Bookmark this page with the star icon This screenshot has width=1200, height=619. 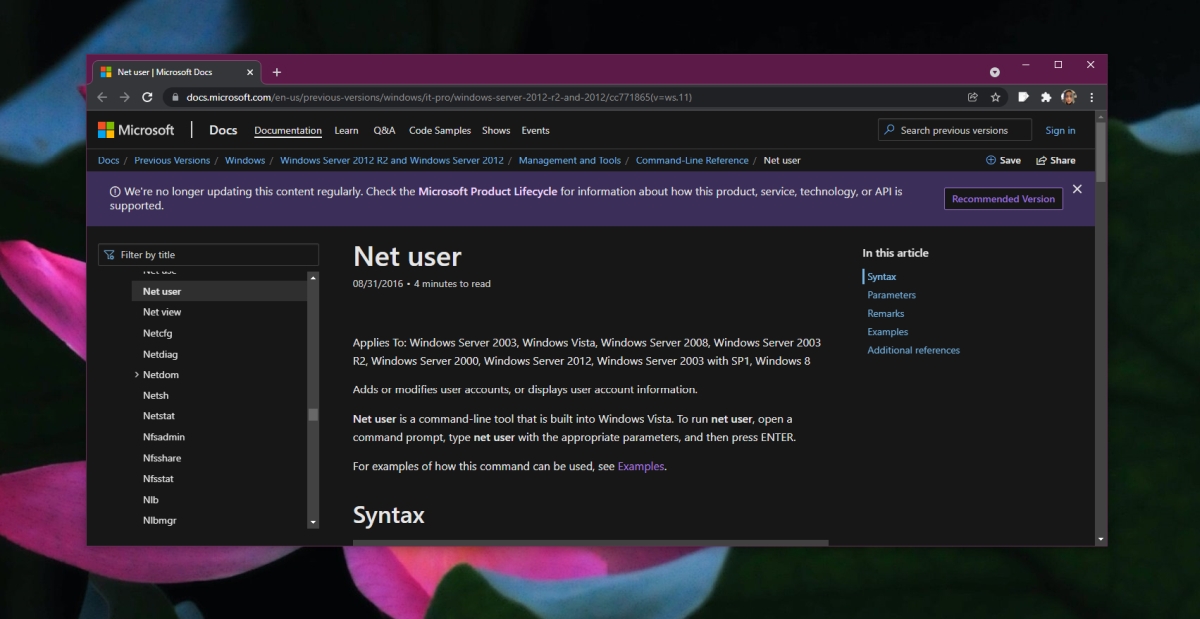pos(996,97)
